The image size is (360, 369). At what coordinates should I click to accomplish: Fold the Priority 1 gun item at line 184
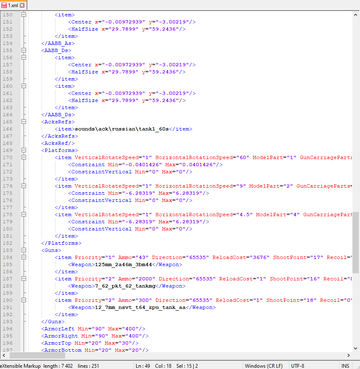click(x=23, y=257)
